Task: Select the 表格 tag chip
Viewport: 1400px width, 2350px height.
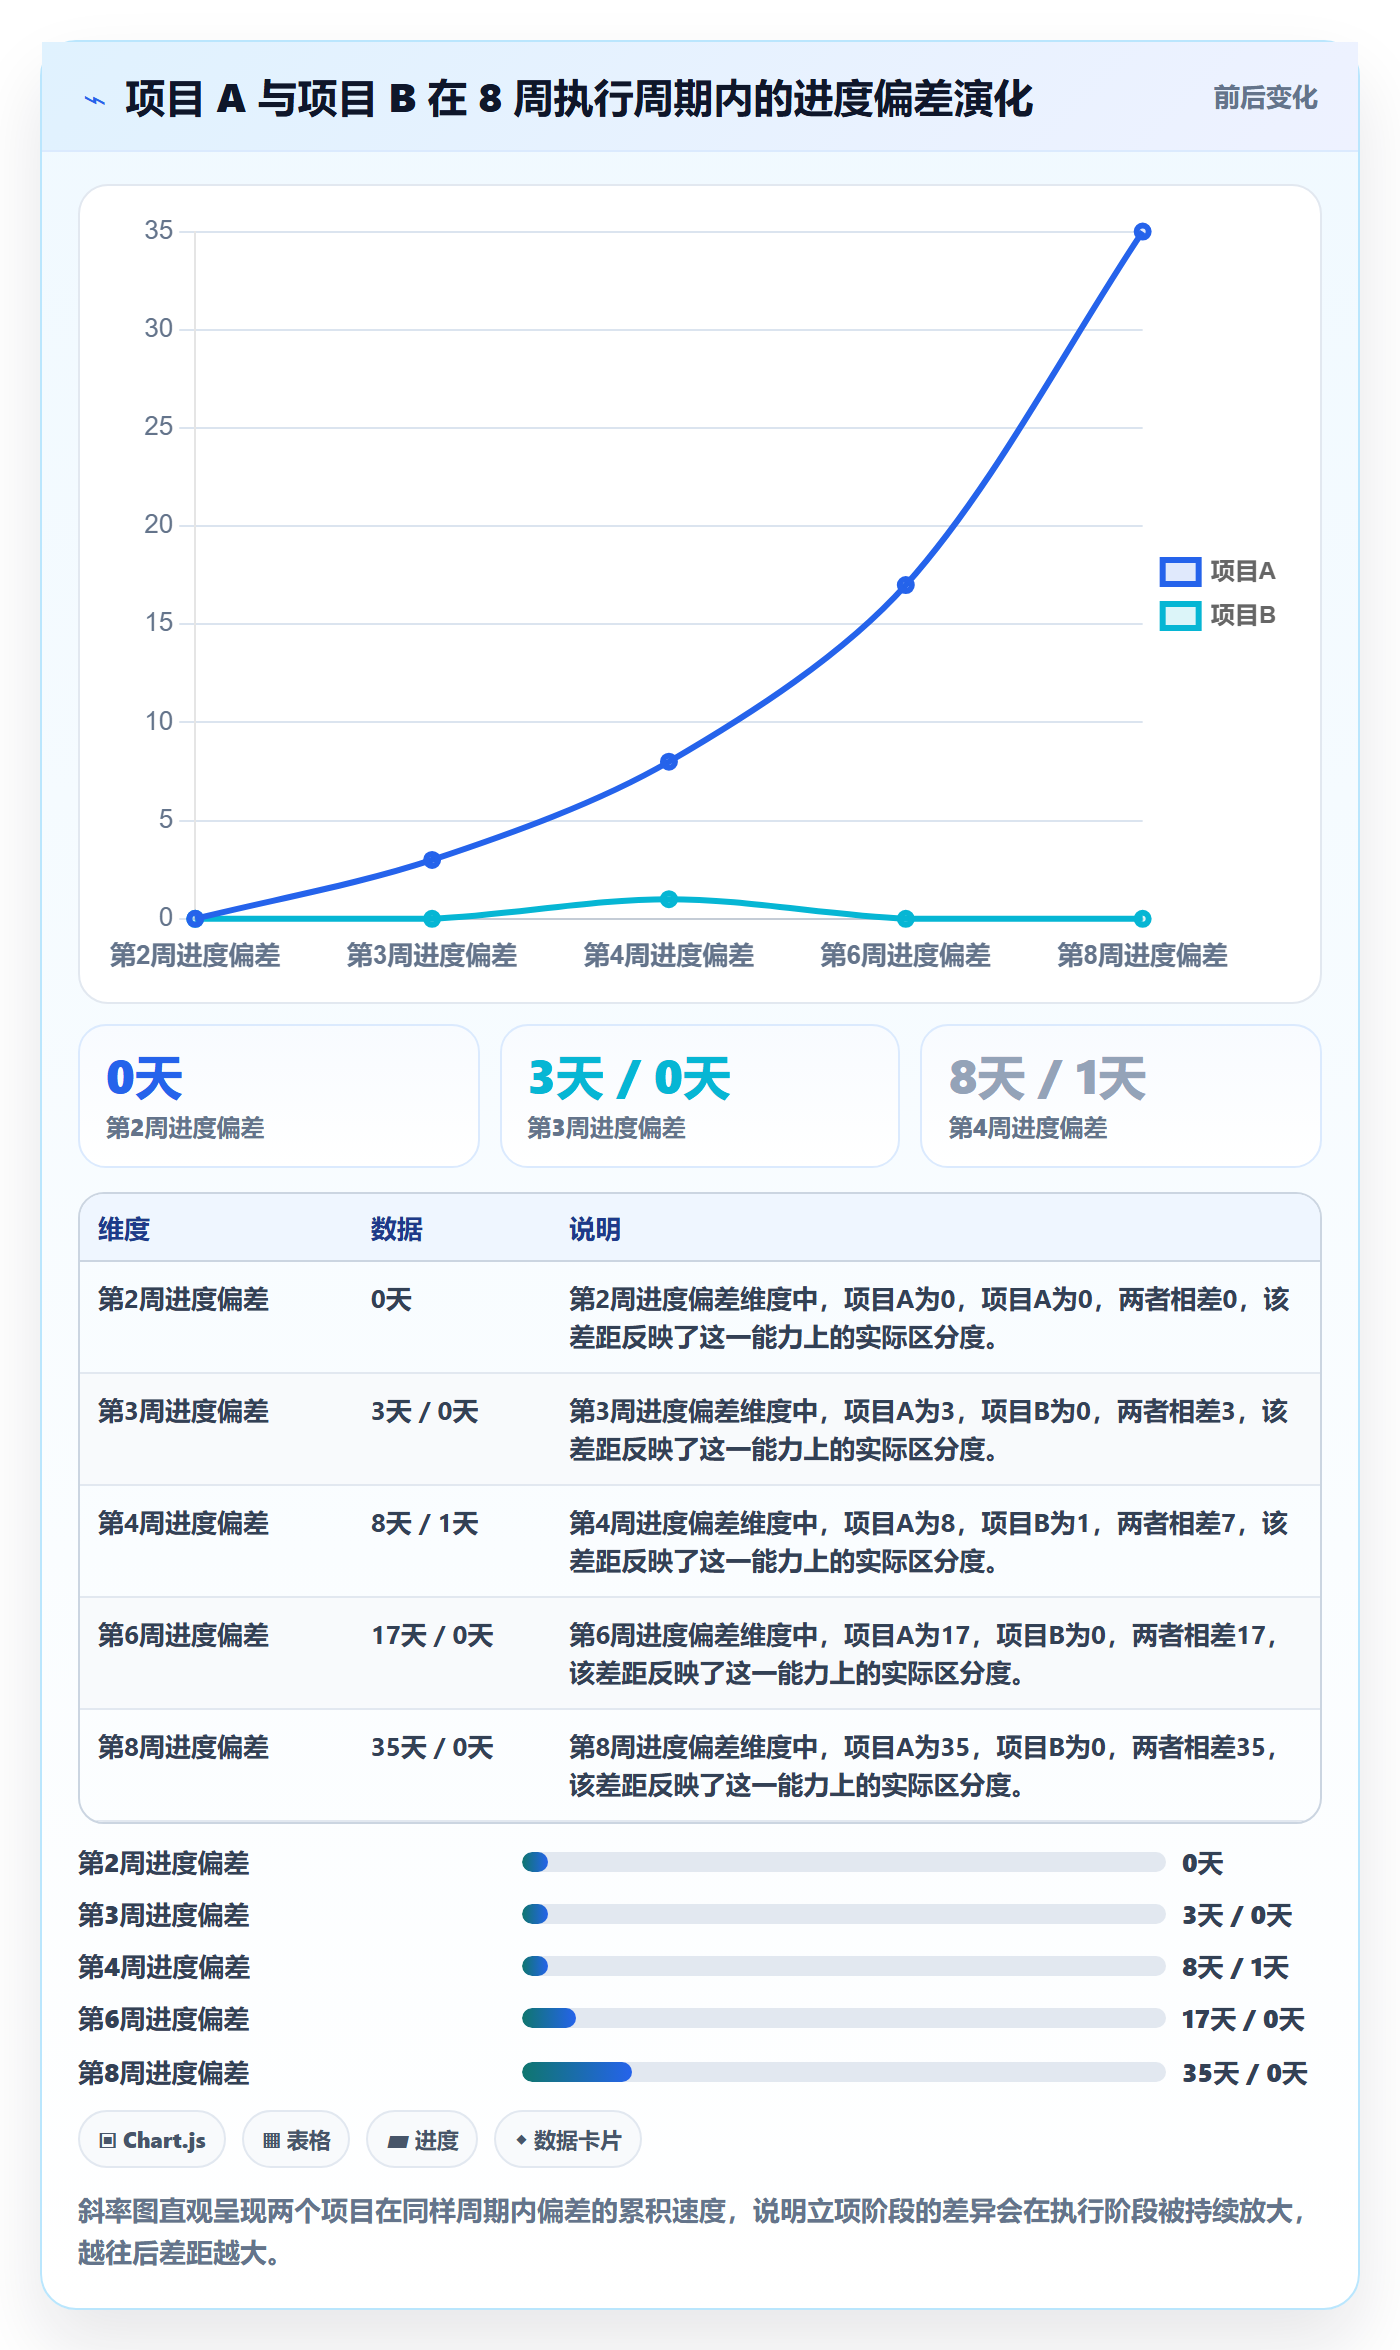Action: click(296, 2140)
